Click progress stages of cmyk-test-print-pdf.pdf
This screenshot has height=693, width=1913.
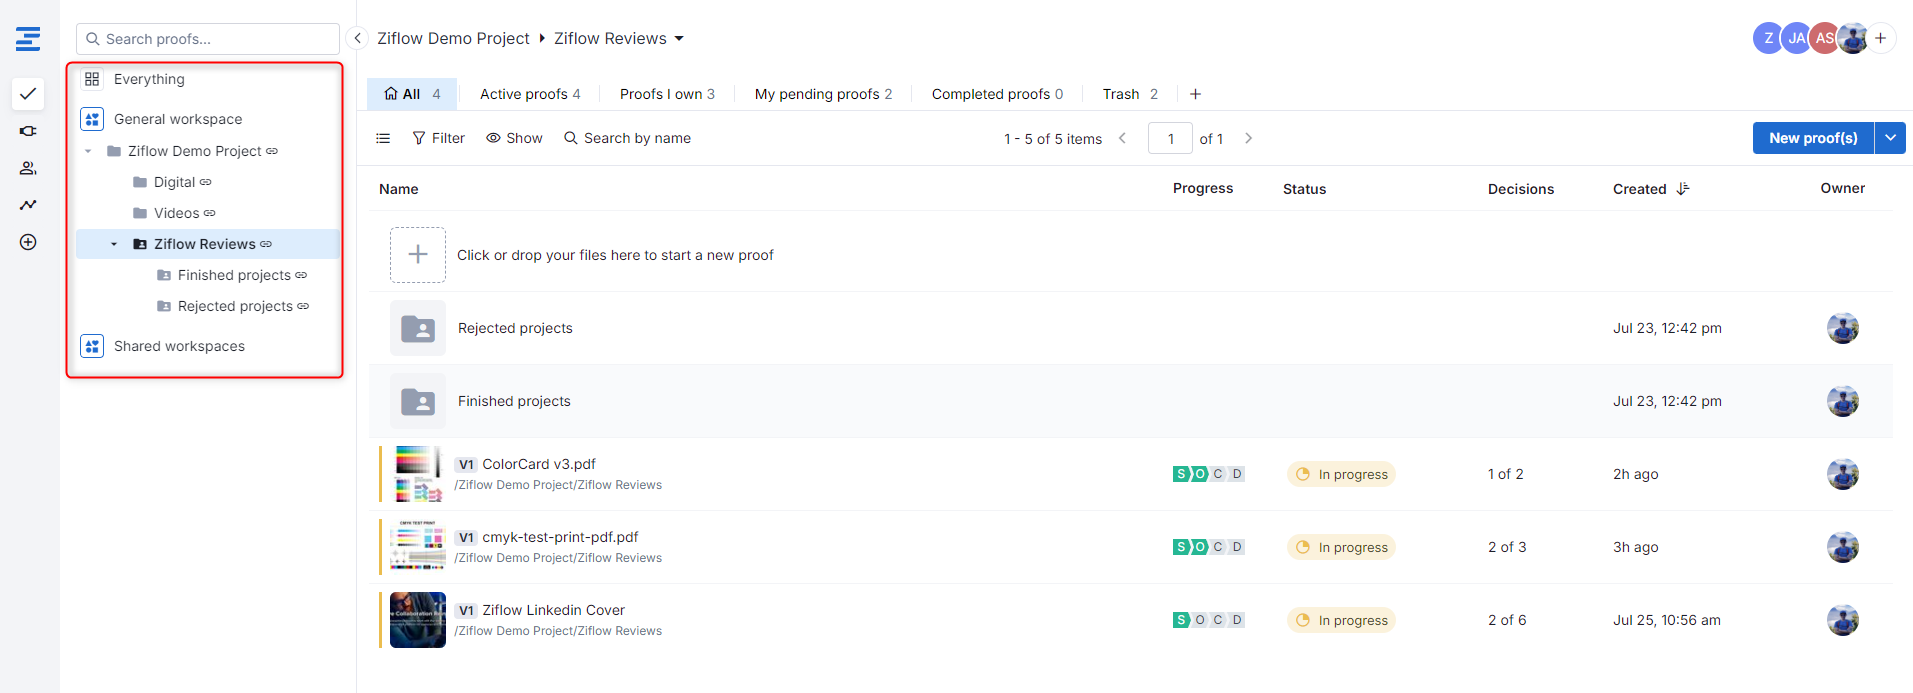pos(1209,547)
